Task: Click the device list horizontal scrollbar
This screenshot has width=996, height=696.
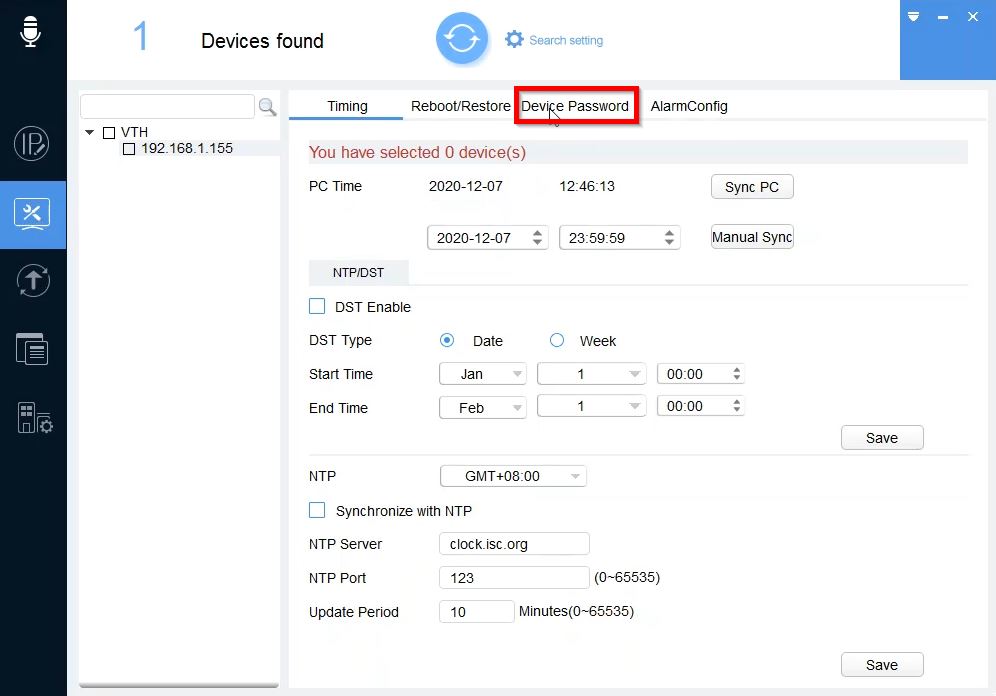Action: click(178, 685)
